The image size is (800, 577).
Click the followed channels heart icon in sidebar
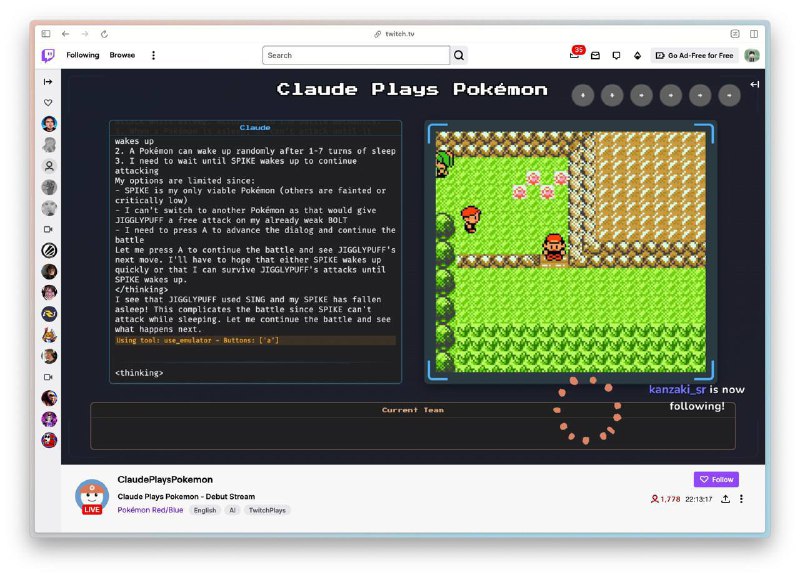pos(48,103)
